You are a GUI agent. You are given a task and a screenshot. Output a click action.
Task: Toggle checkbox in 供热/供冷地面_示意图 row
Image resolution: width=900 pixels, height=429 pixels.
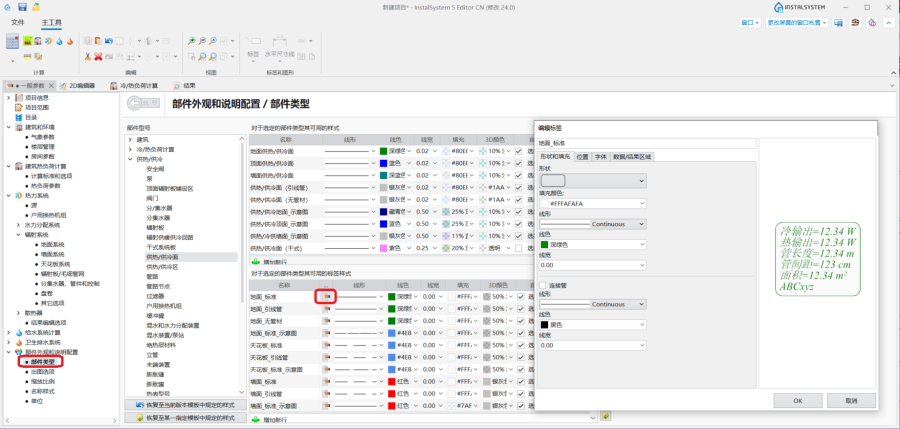coord(519,212)
